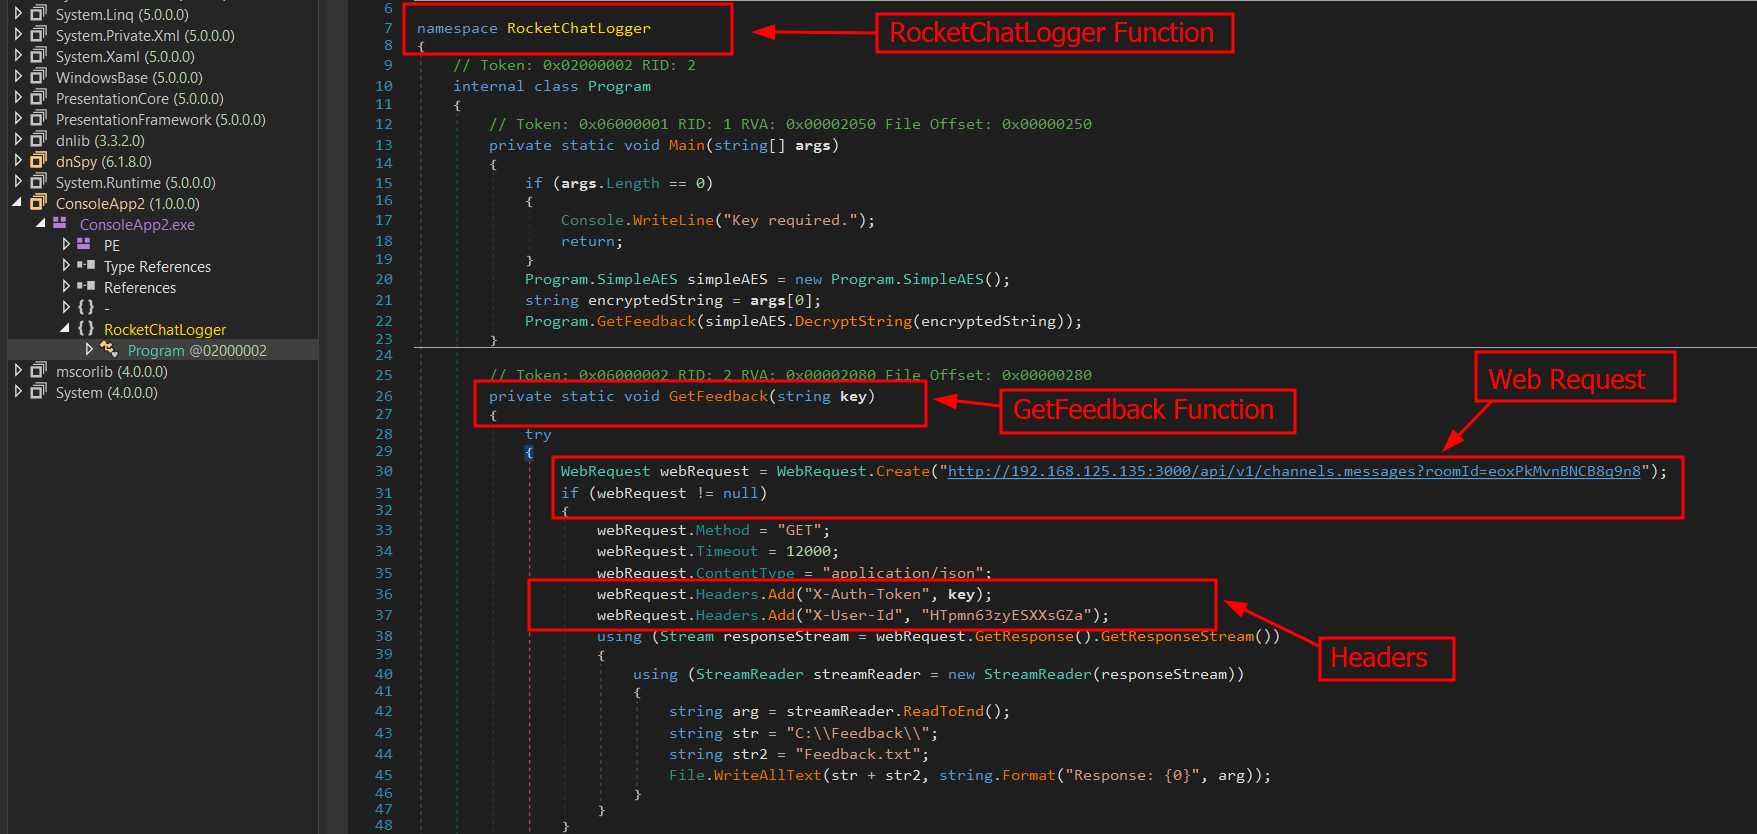Click the System.Linq assembly icon

tap(38, 13)
